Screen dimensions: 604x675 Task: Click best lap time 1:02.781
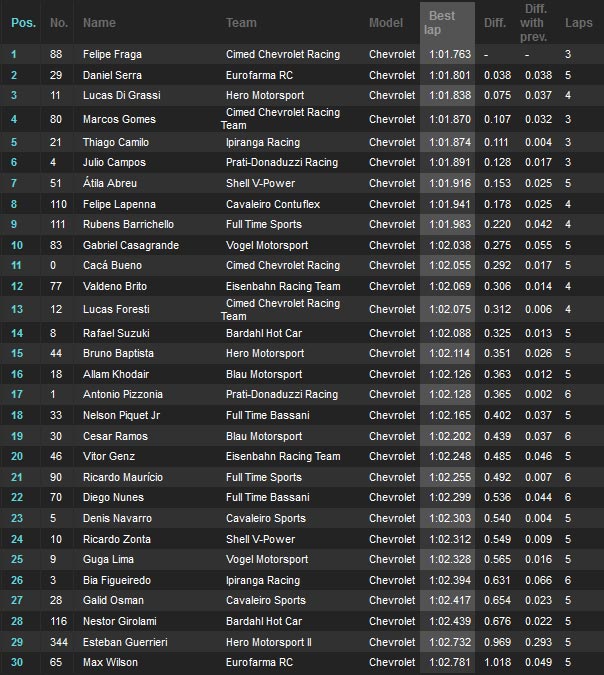(450, 663)
